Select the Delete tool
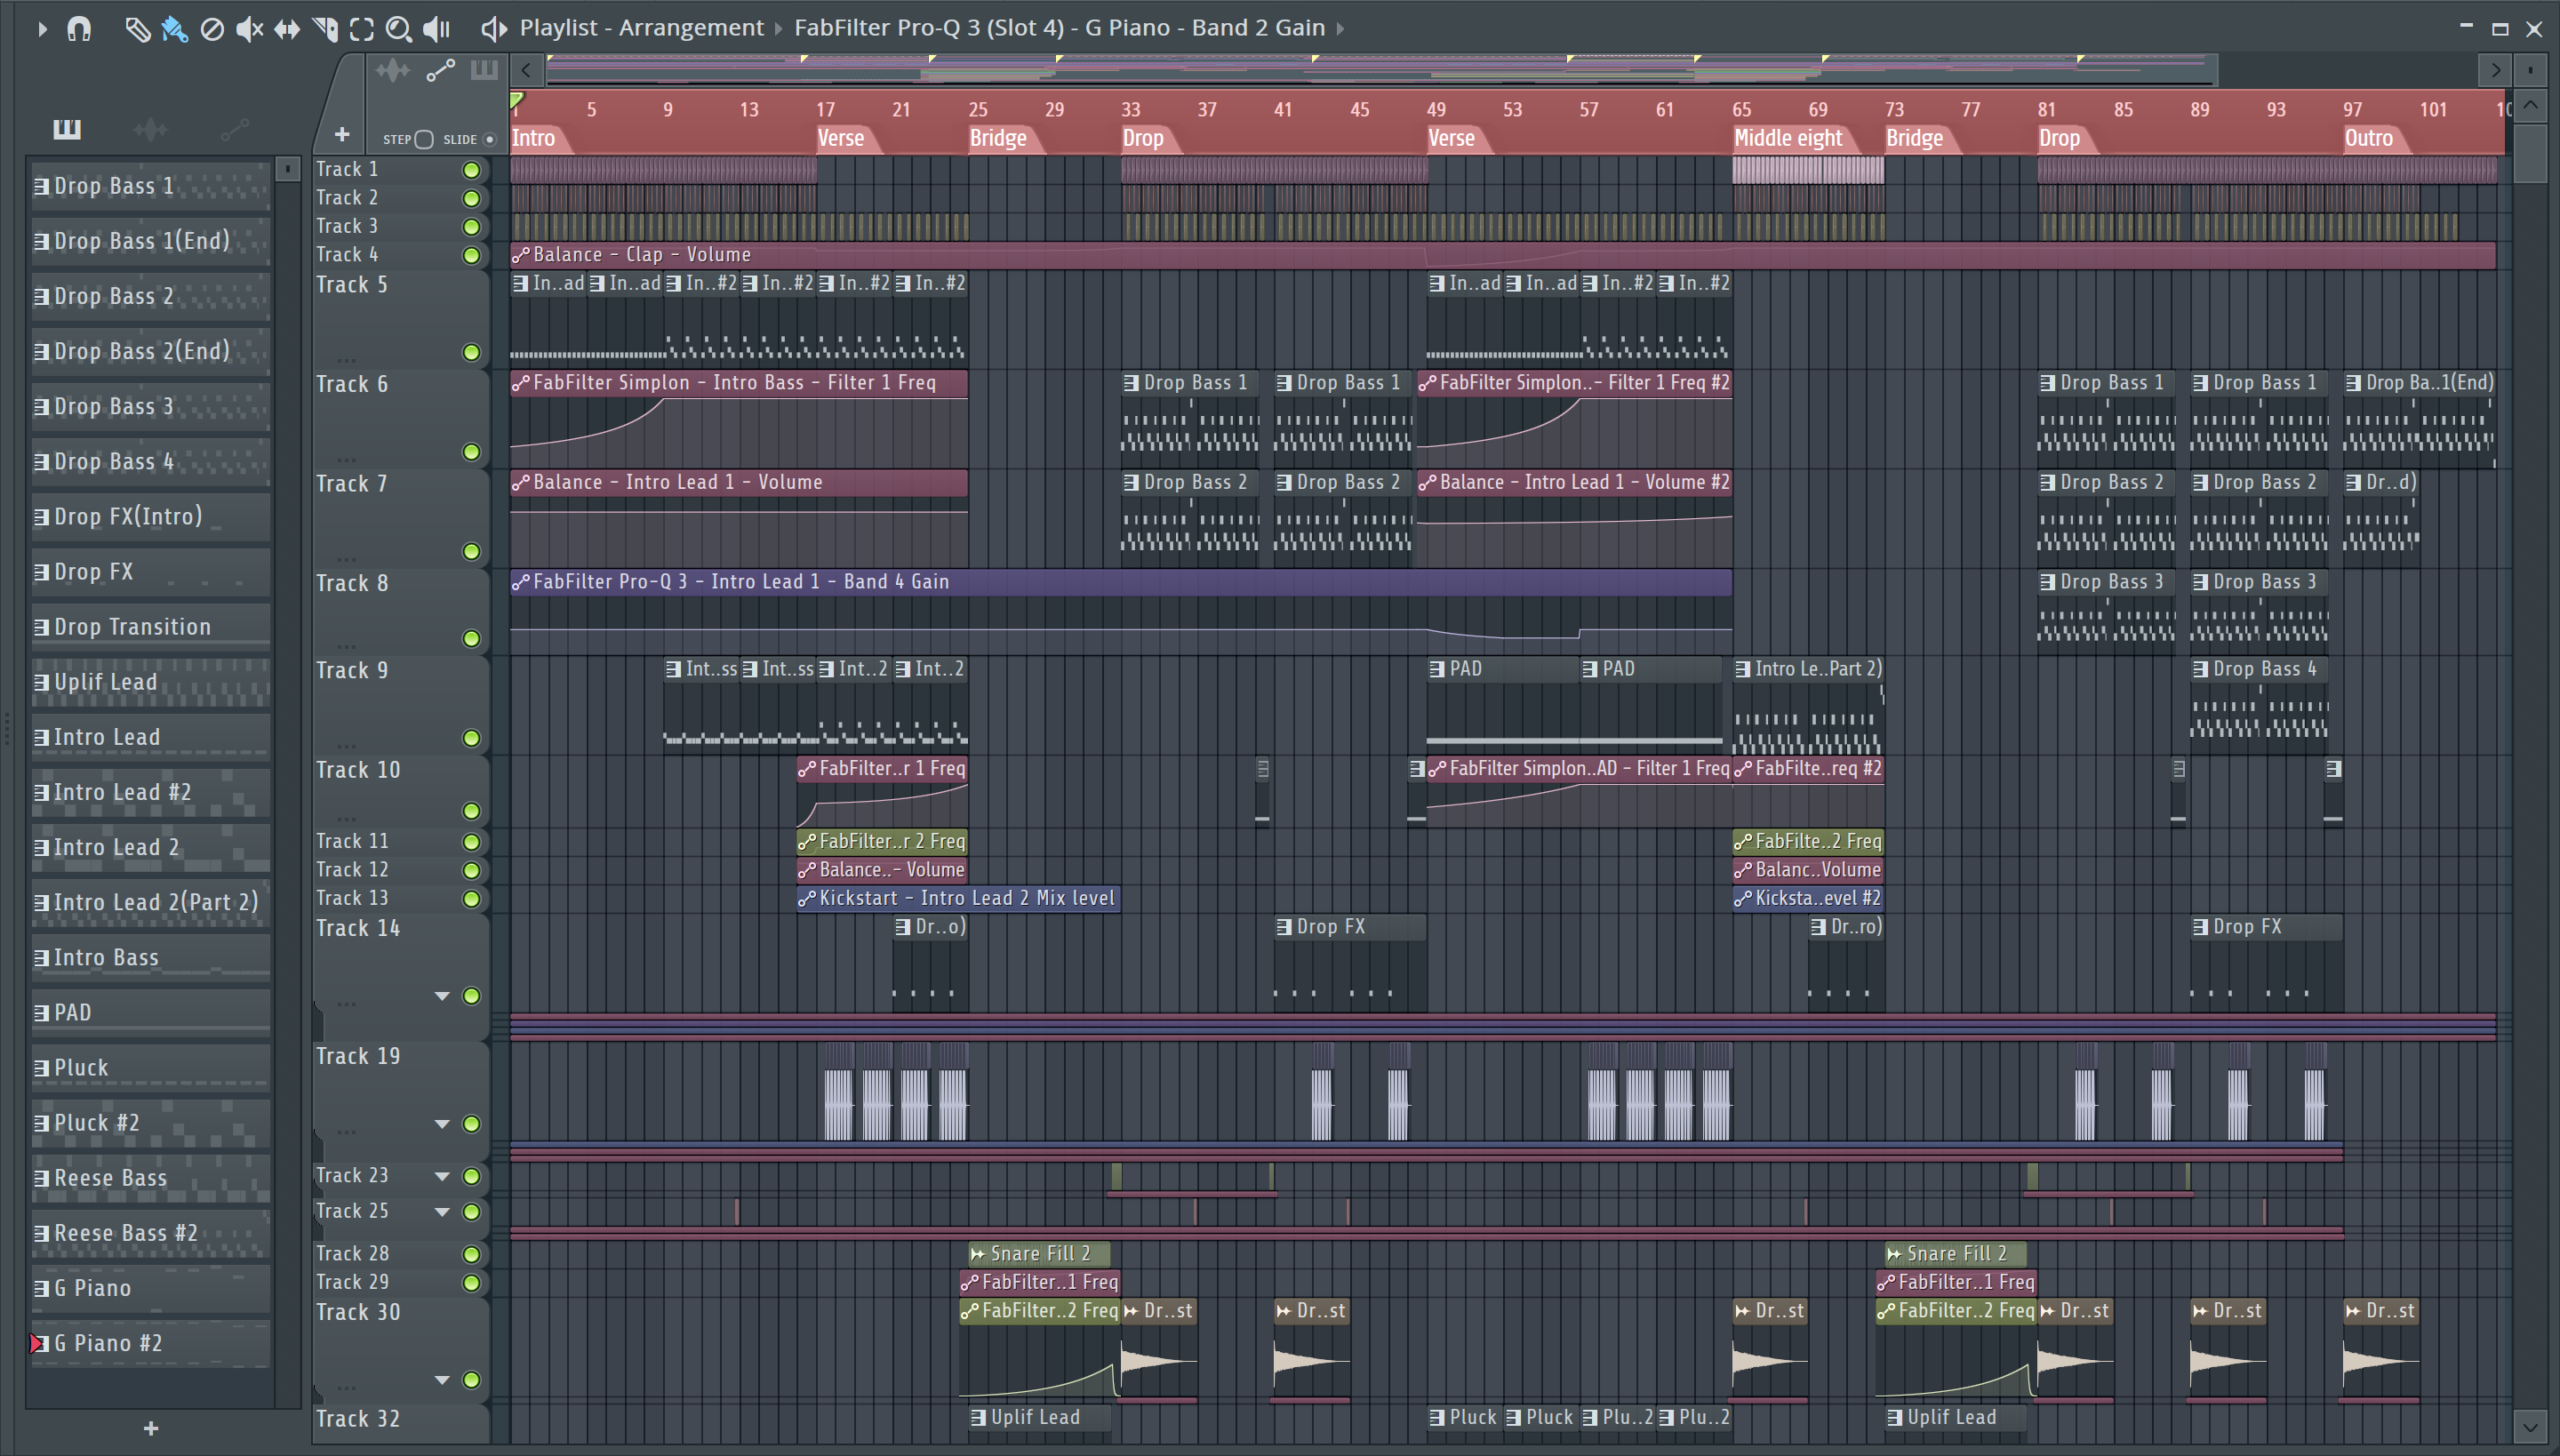The image size is (2560, 1456). [x=211, y=29]
